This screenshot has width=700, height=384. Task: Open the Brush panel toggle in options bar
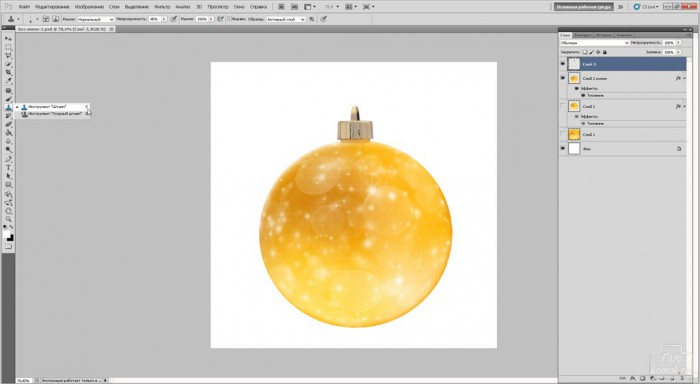[x=46, y=19]
